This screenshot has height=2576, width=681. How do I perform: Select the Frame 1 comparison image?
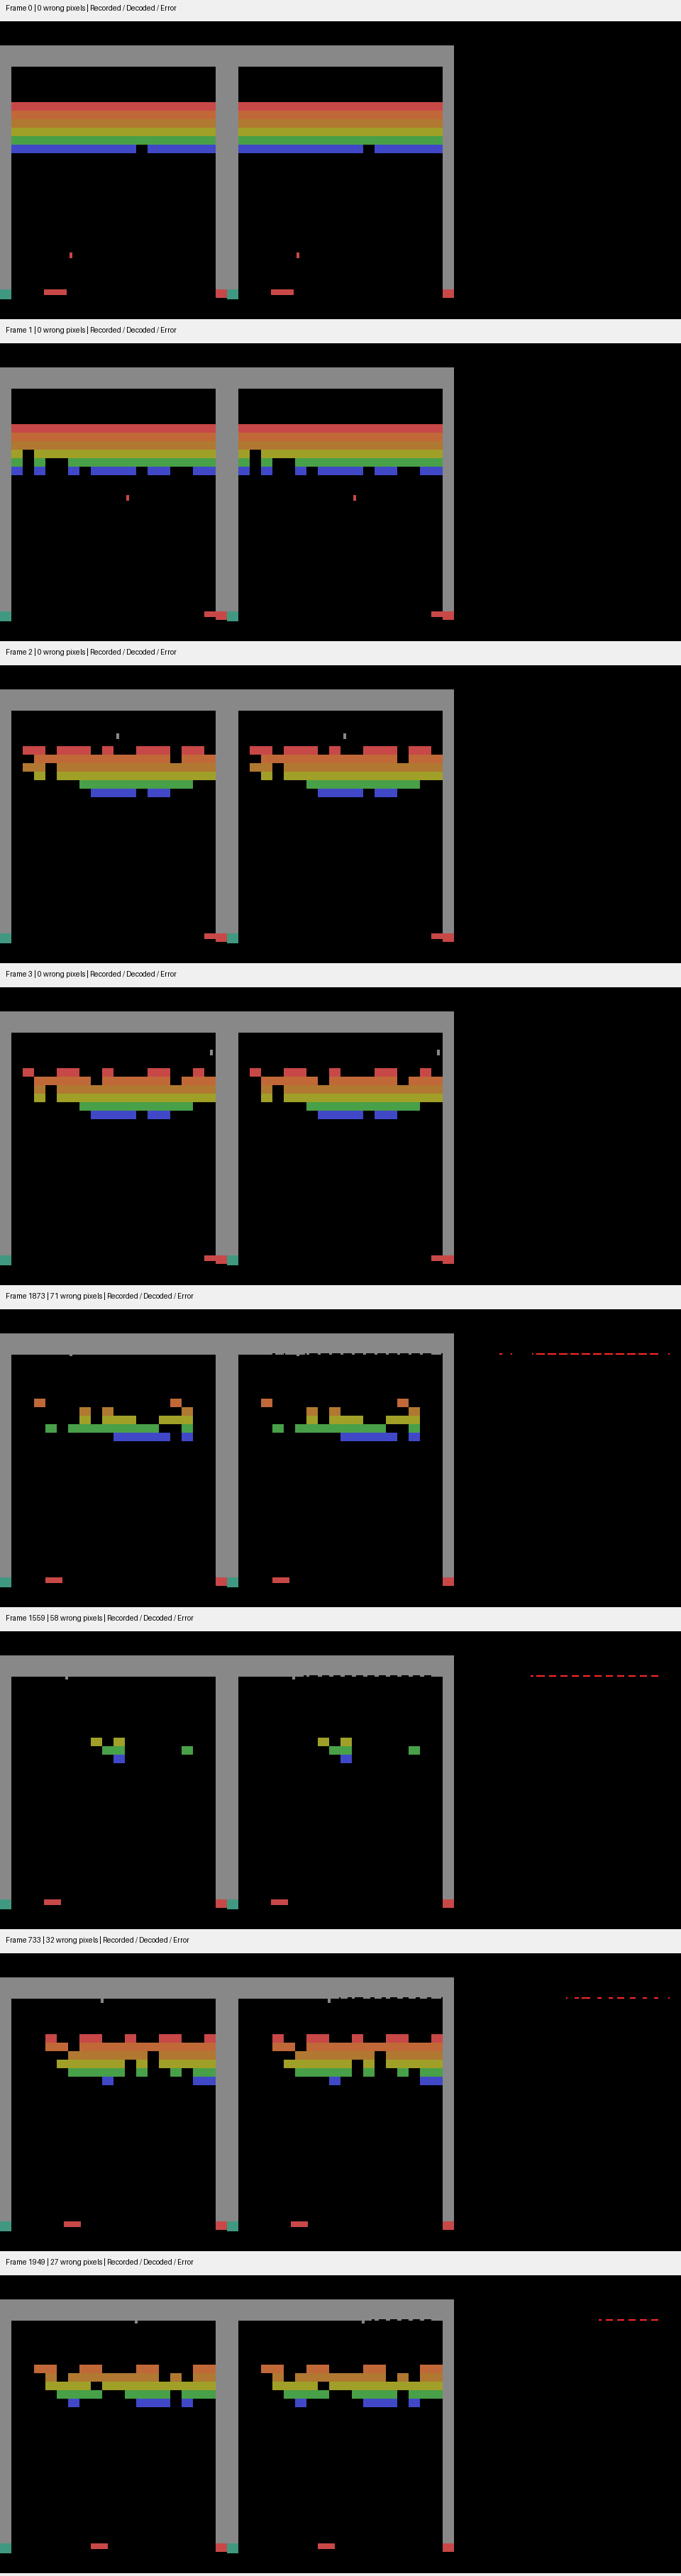click(x=340, y=492)
